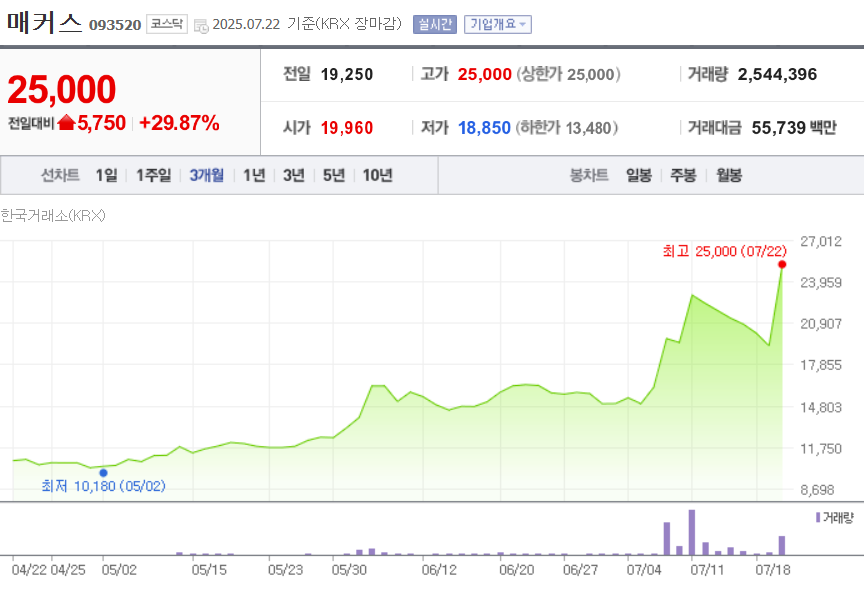Viewport: 864px width, 589px height.
Task: Select the 3개월 line chart tab
Action: click(x=207, y=175)
